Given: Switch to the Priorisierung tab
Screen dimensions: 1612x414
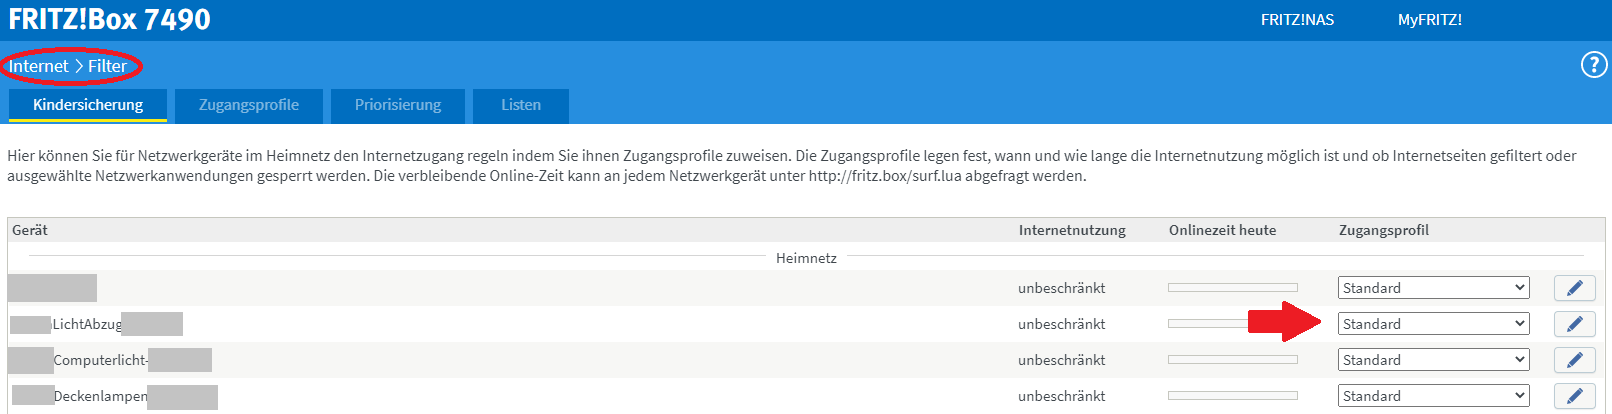Looking at the screenshot, I should tap(398, 105).
